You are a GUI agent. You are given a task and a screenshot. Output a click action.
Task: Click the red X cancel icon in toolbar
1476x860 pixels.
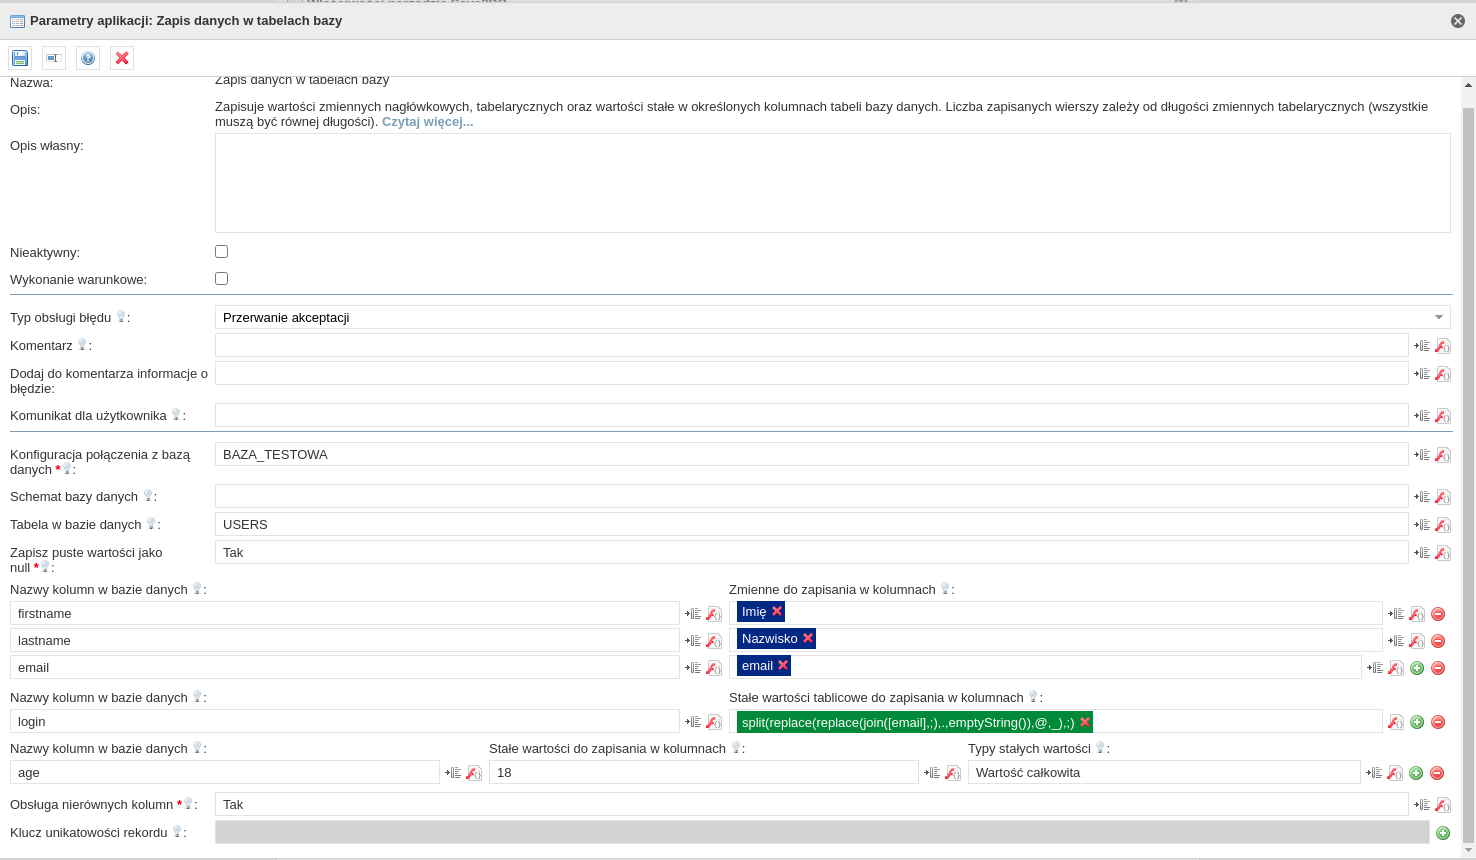pyautogui.click(x=122, y=58)
